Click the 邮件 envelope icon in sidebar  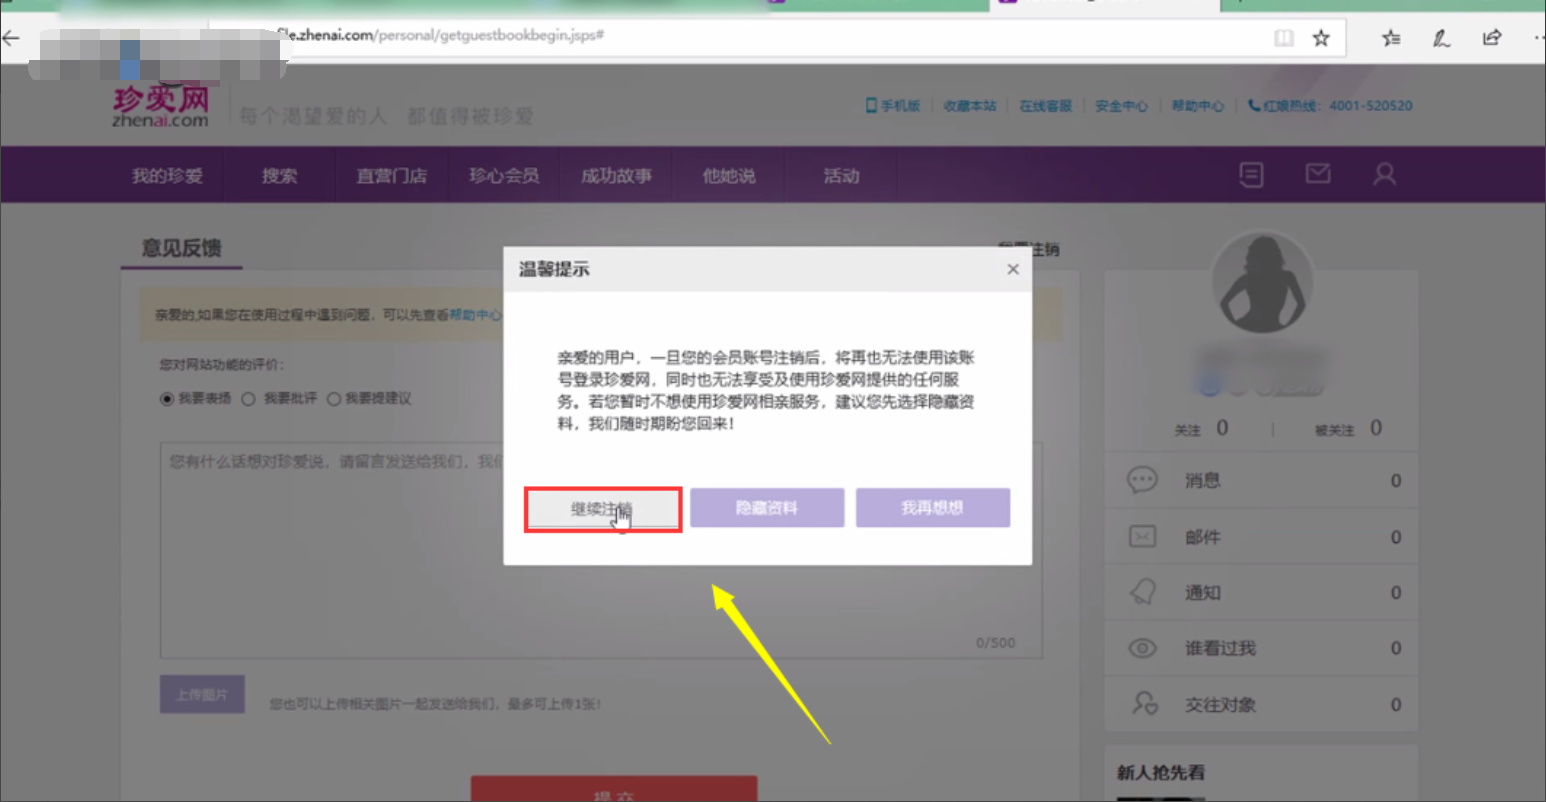pyautogui.click(x=1142, y=537)
